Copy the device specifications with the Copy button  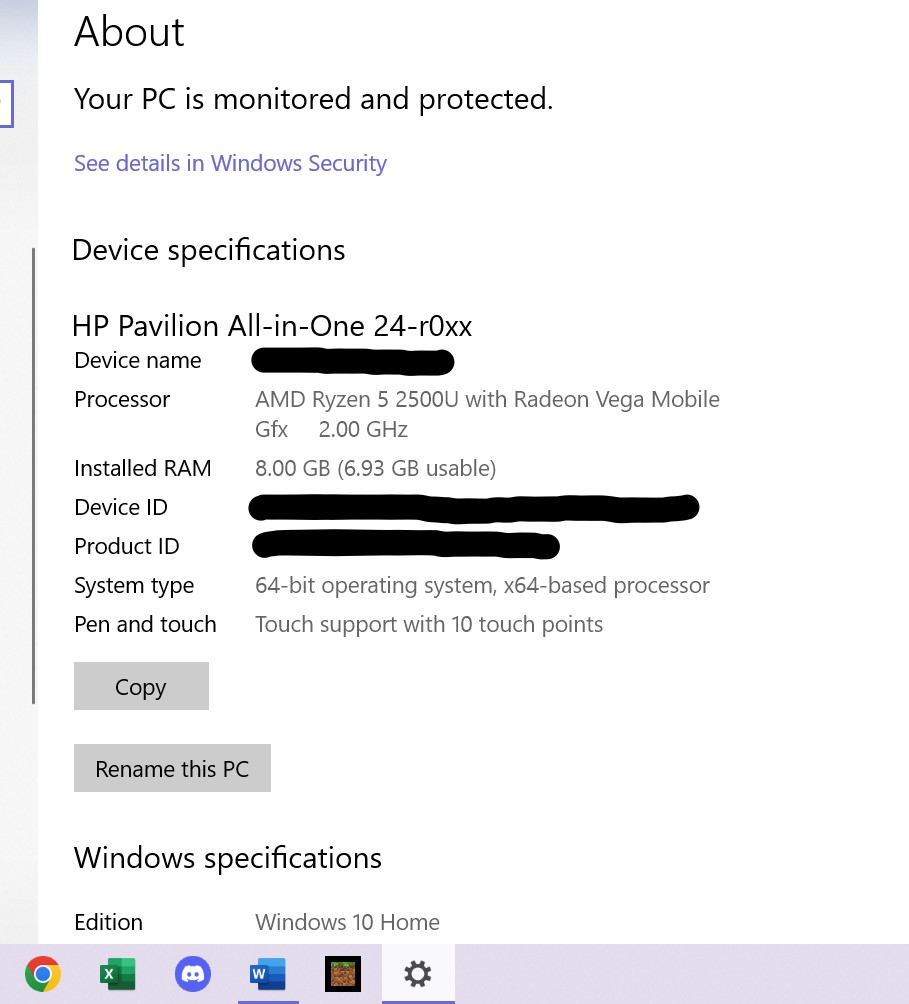(140, 686)
